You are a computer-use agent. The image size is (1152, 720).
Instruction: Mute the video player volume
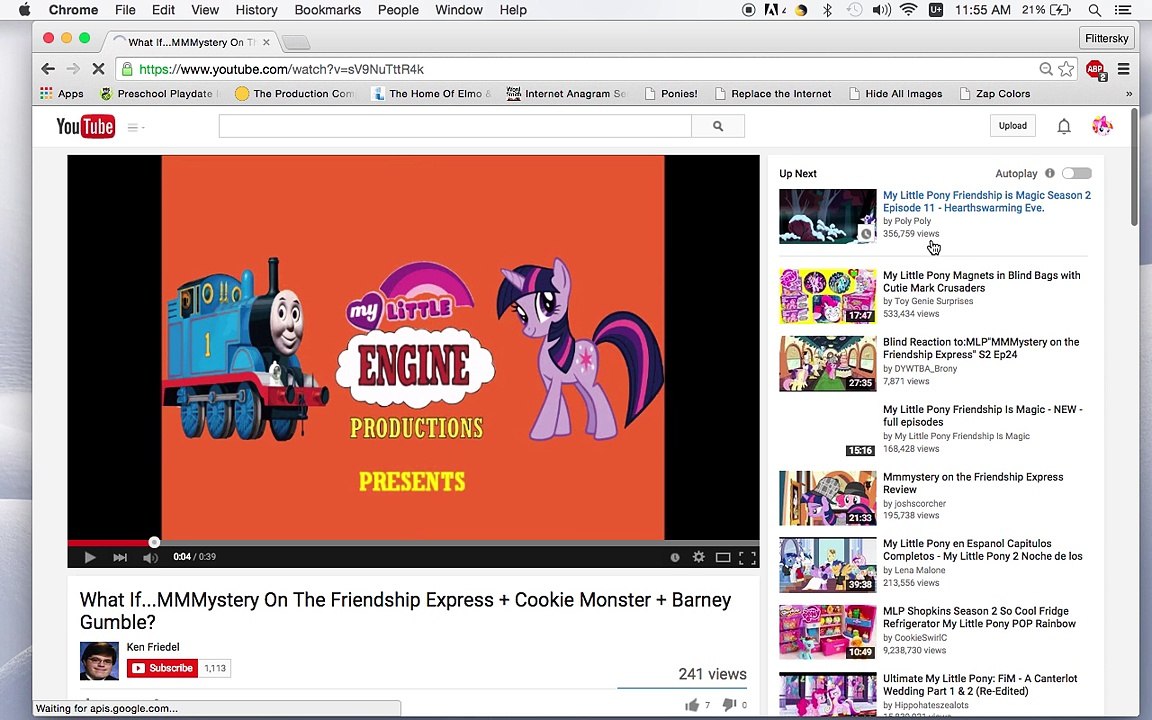coord(151,558)
